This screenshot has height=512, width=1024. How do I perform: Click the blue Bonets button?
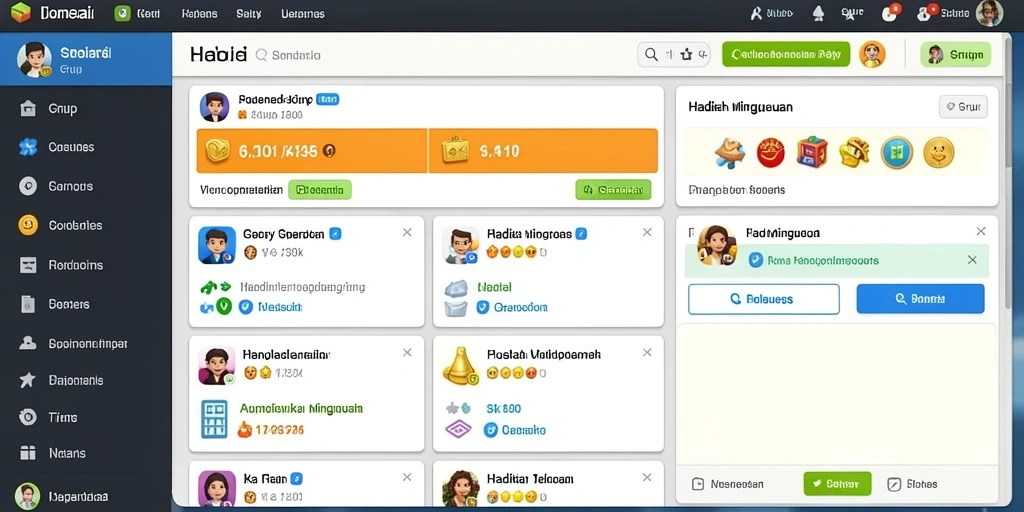[920, 299]
